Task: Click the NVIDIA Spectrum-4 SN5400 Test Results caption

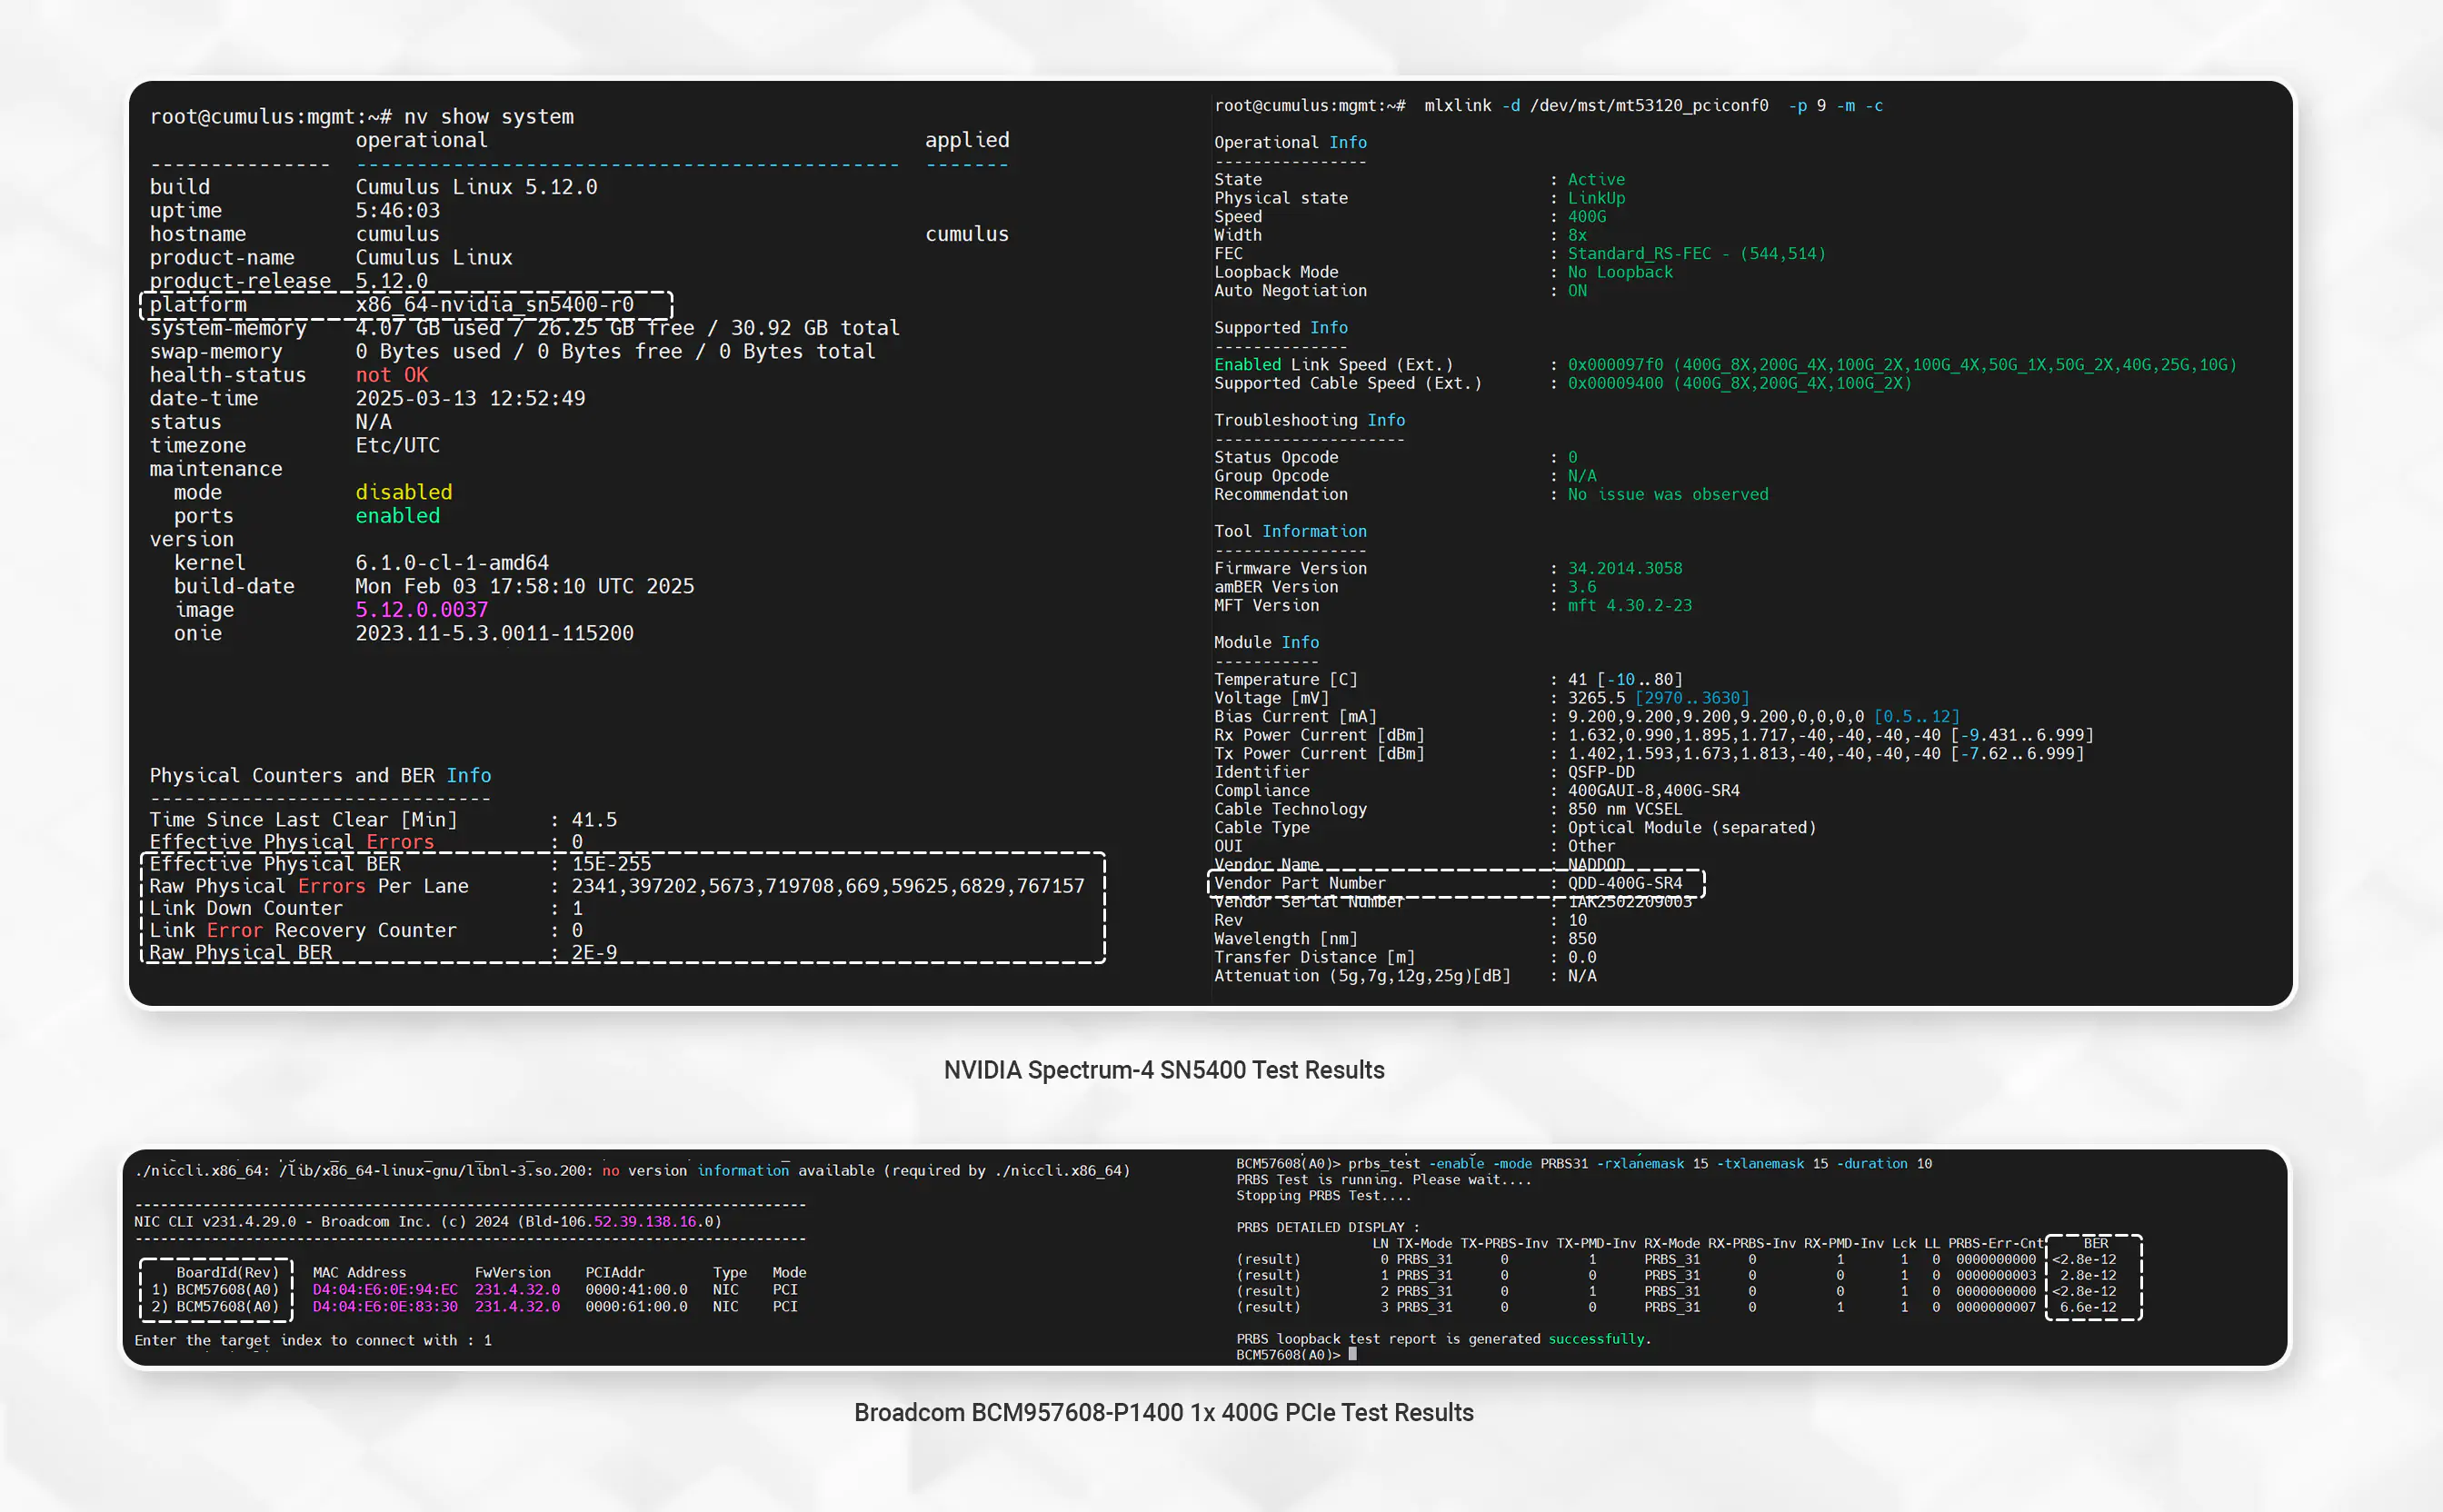Action: point(1163,1070)
